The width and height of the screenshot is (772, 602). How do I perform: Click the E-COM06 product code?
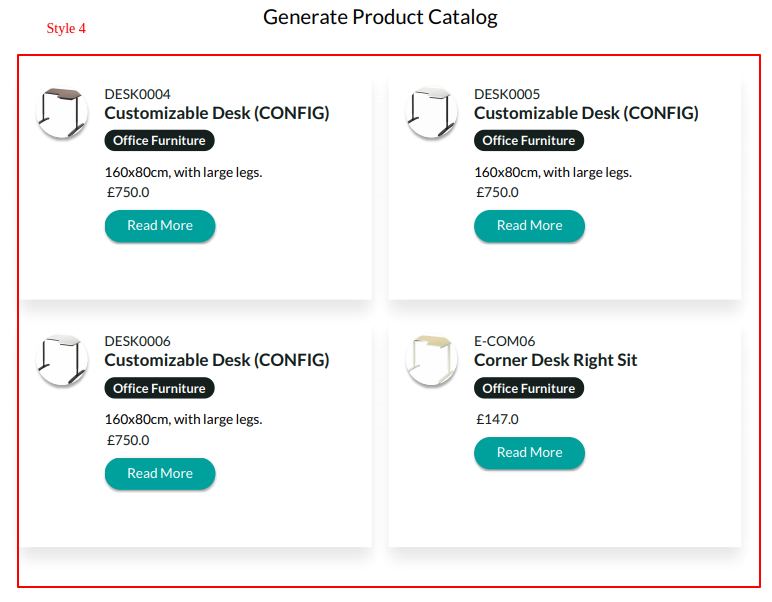tap(504, 341)
